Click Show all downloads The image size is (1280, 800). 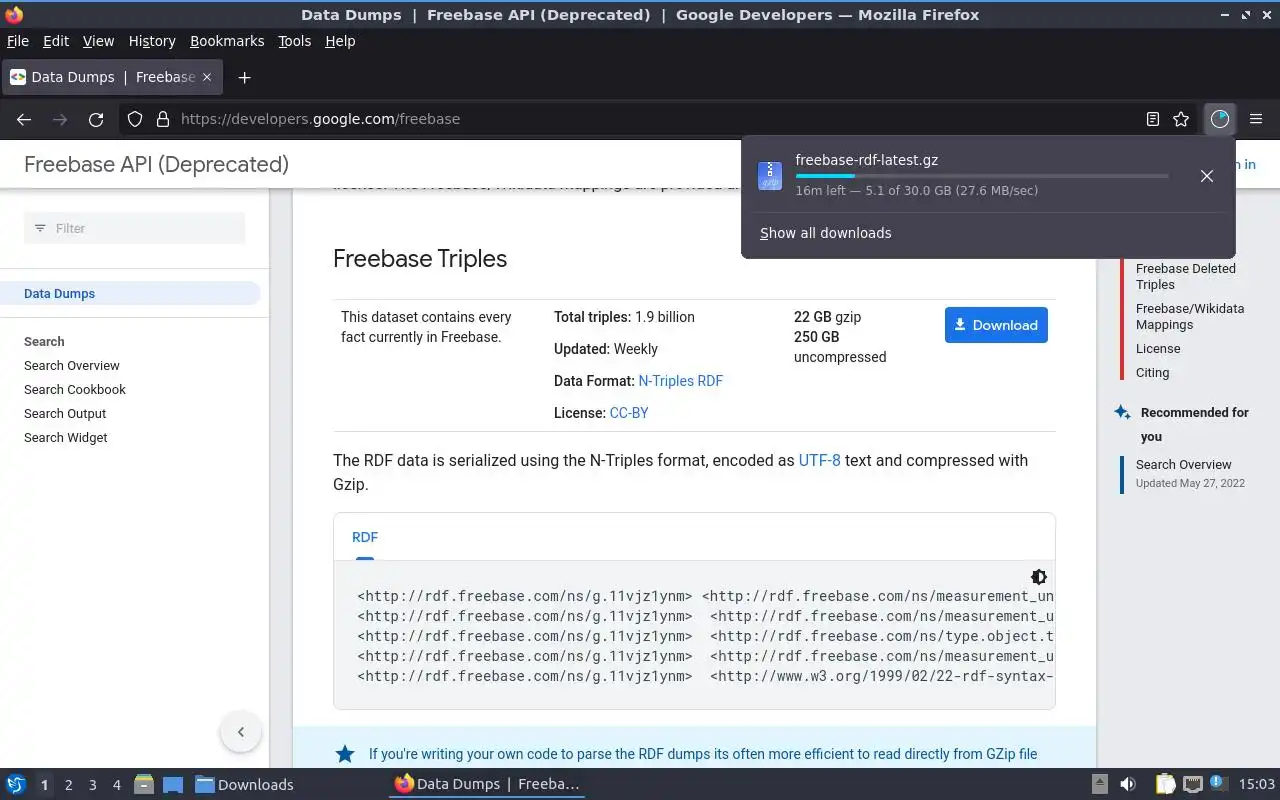click(x=826, y=233)
